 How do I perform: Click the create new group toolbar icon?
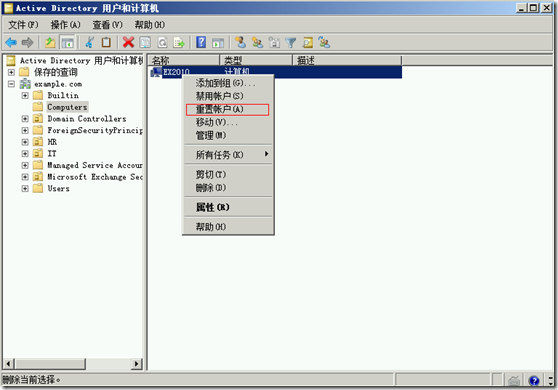(x=257, y=43)
